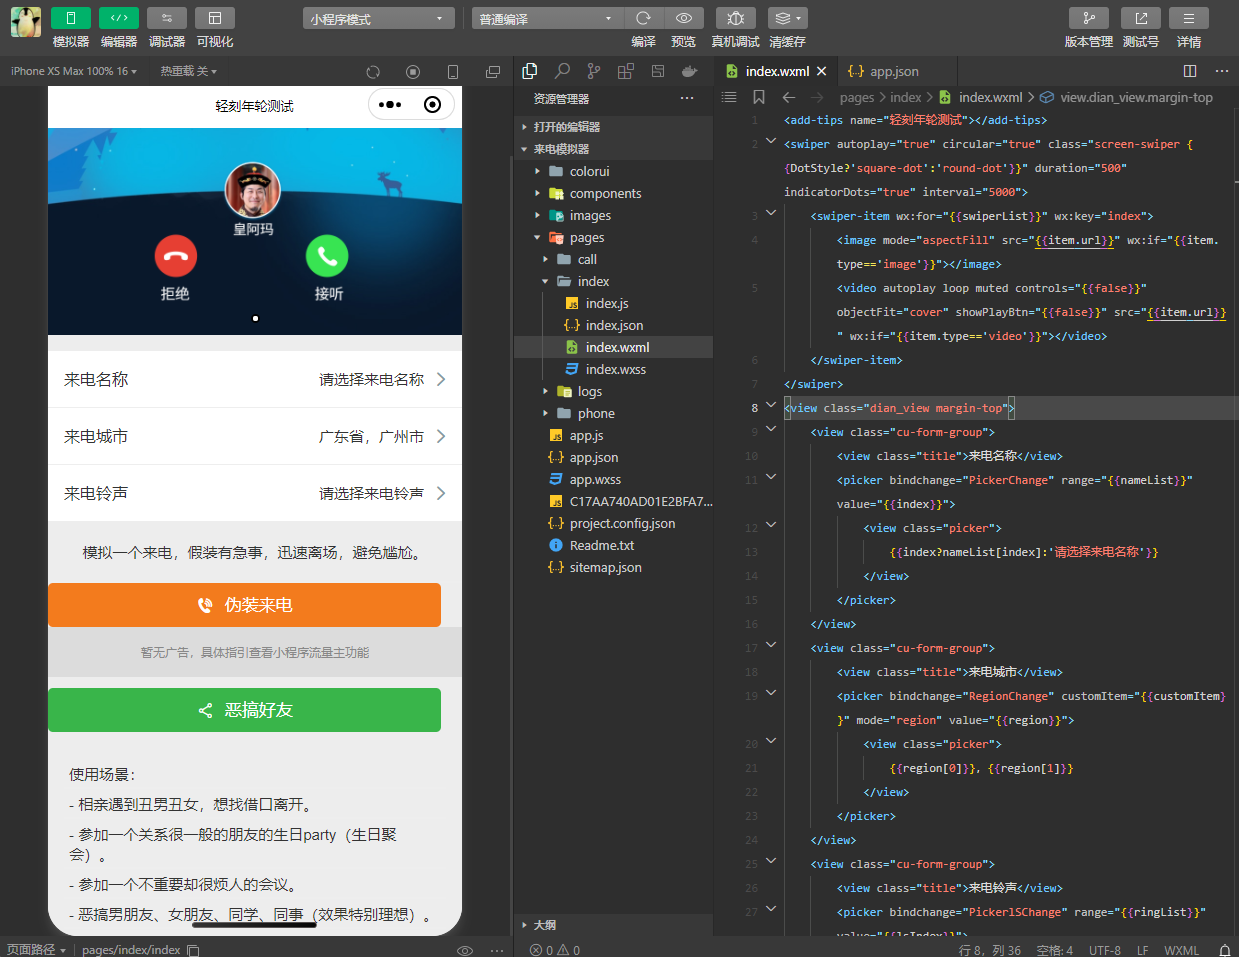Screen dimensions: 1239x957
Task: Expand the components folder in tree
Action: coord(605,193)
